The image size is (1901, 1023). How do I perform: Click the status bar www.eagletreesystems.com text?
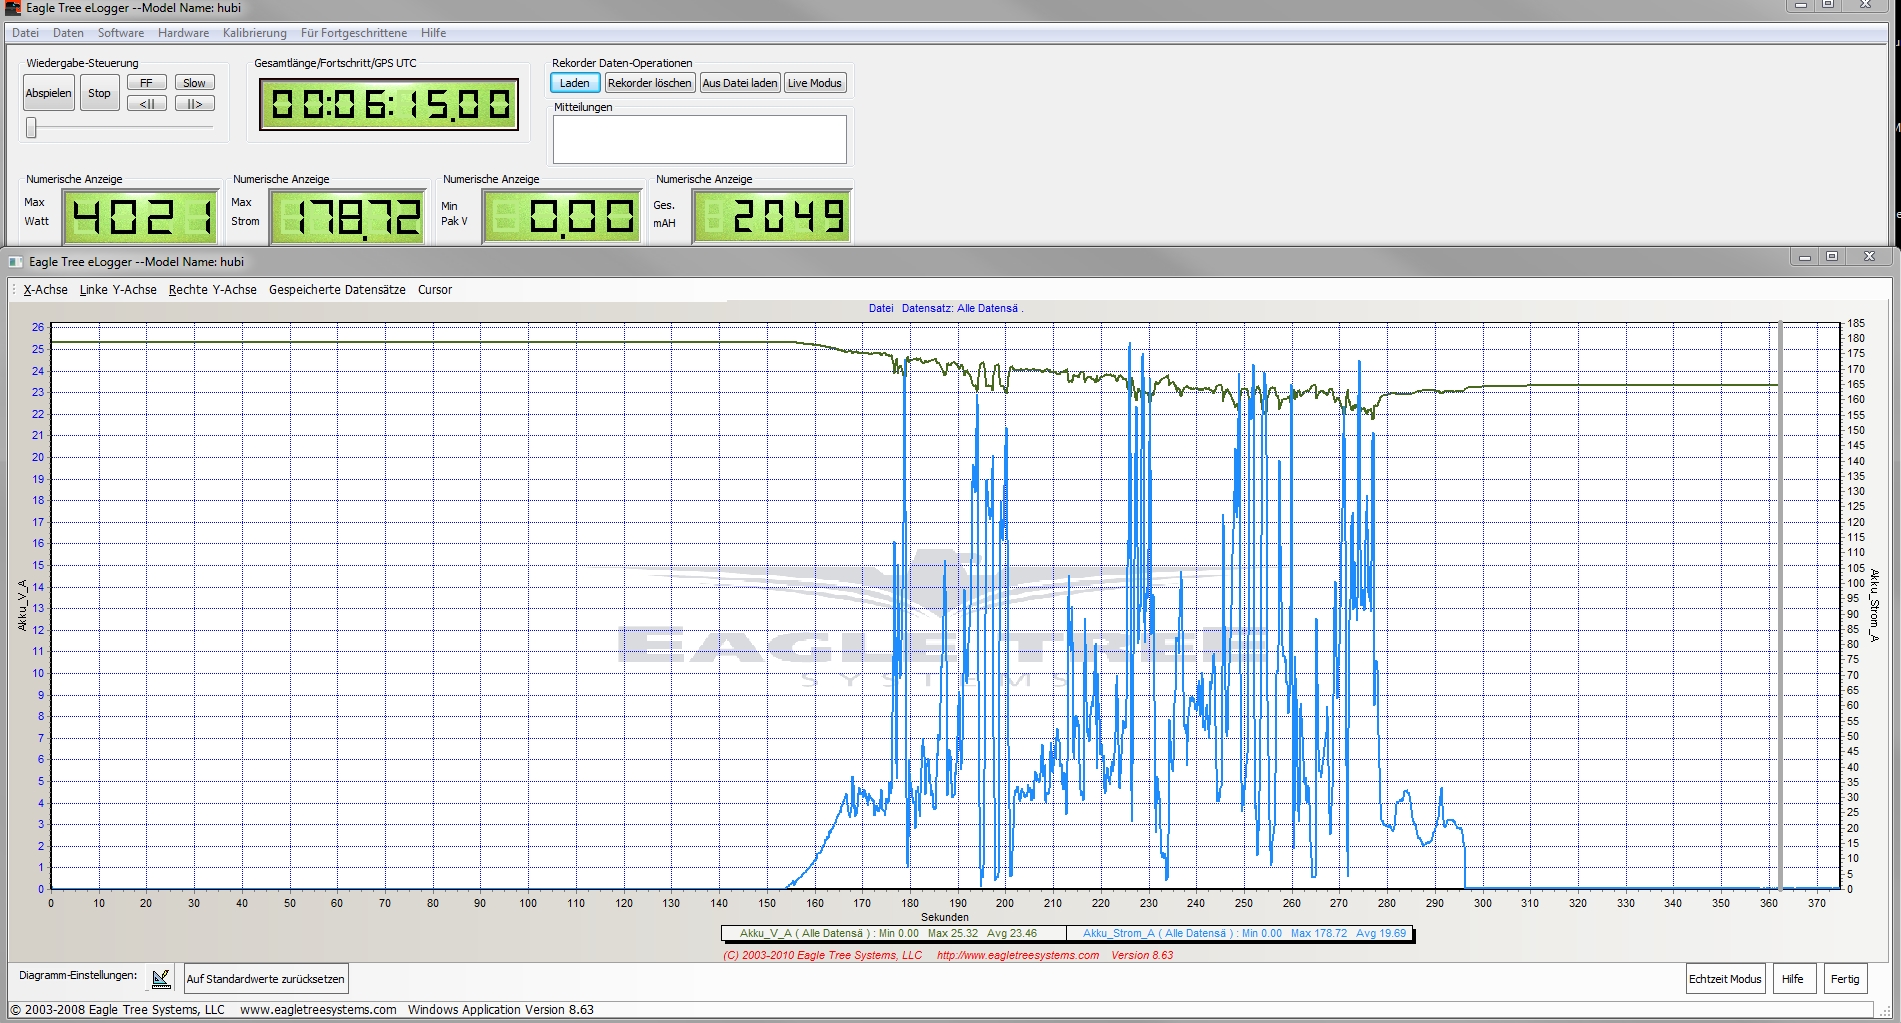coord(318,1010)
